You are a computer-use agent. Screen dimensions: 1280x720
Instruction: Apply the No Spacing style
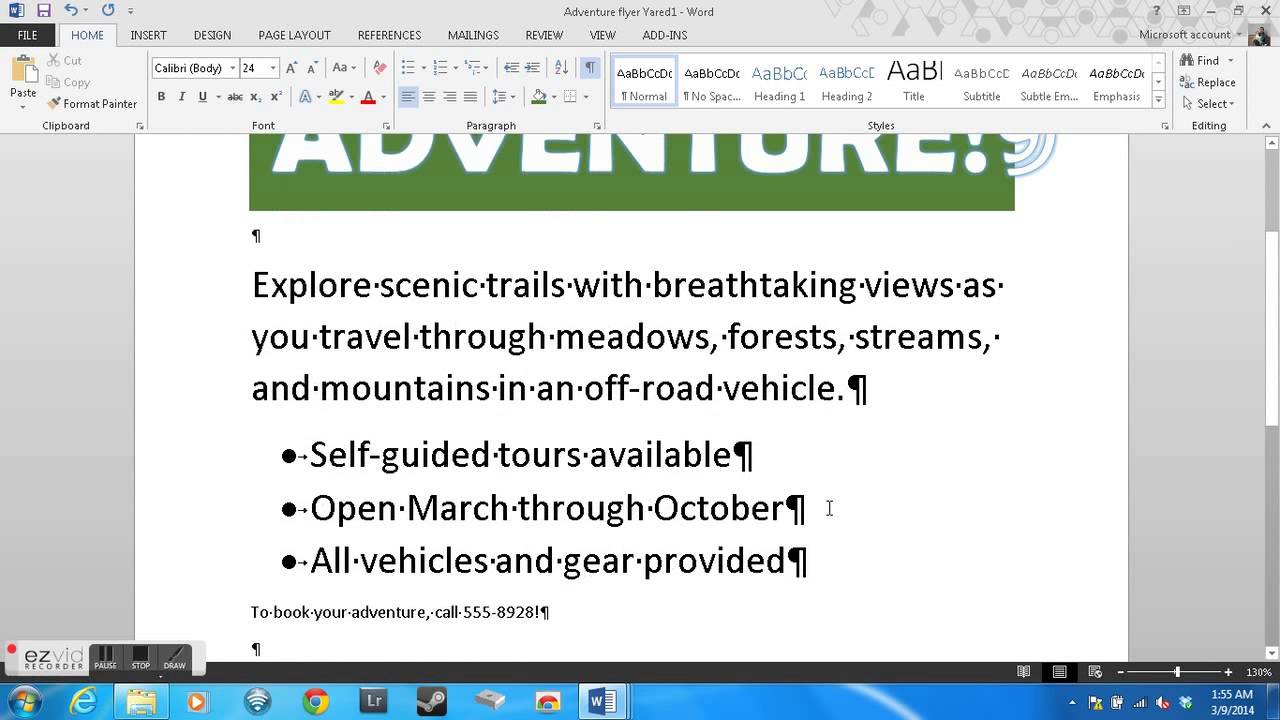pos(712,82)
